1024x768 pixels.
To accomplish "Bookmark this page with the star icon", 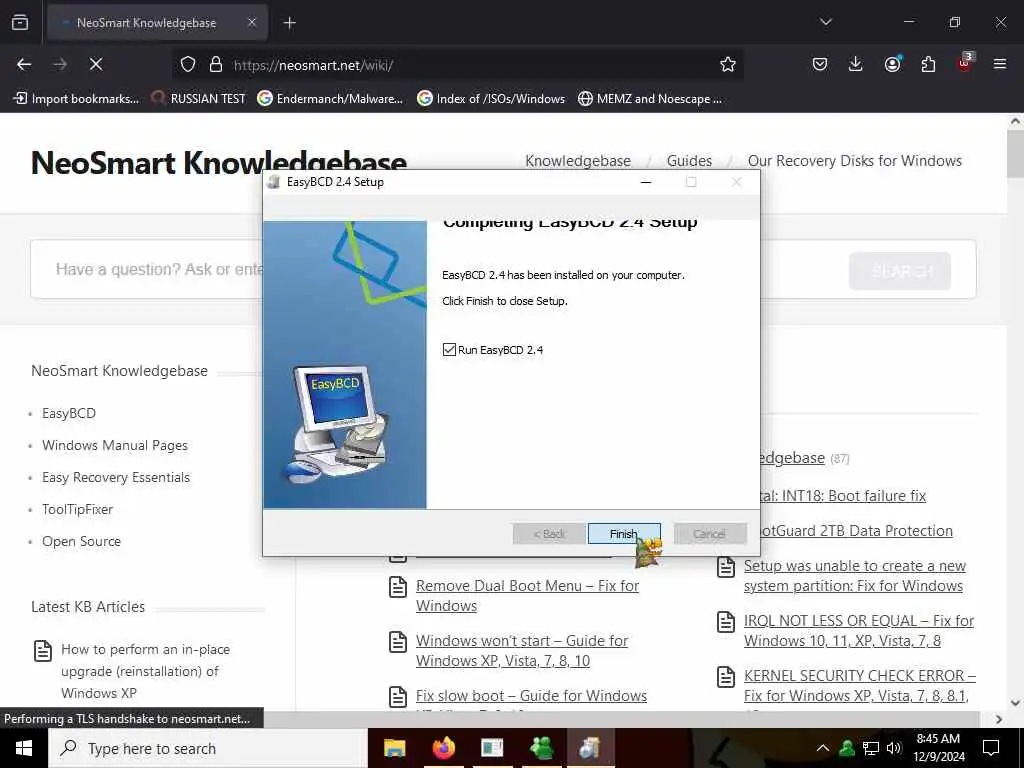I will point(728,65).
